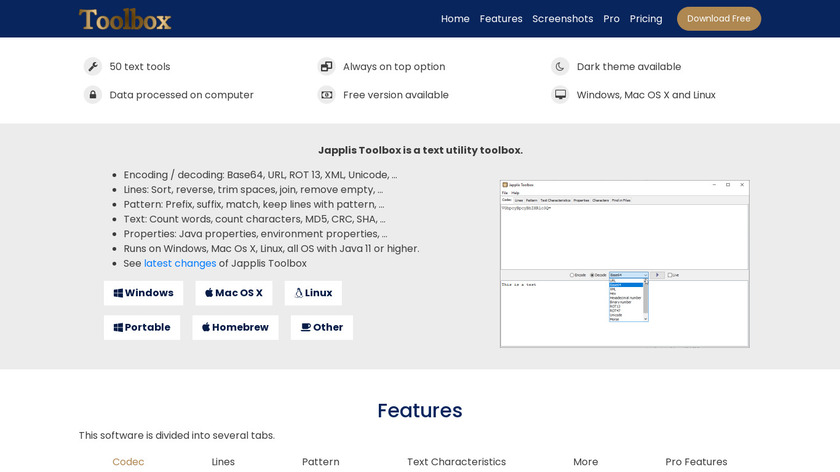Click the Always on top option icon
The height and width of the screenshot is (472, 840).
point(326,67)
